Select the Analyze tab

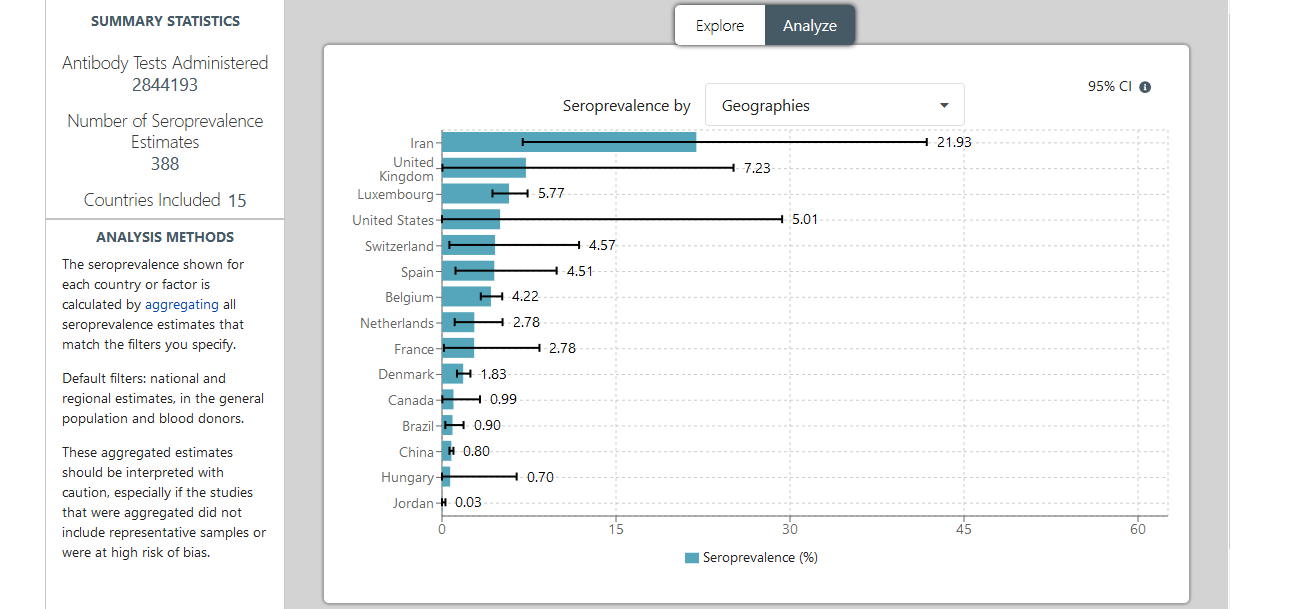click(810, 26)
